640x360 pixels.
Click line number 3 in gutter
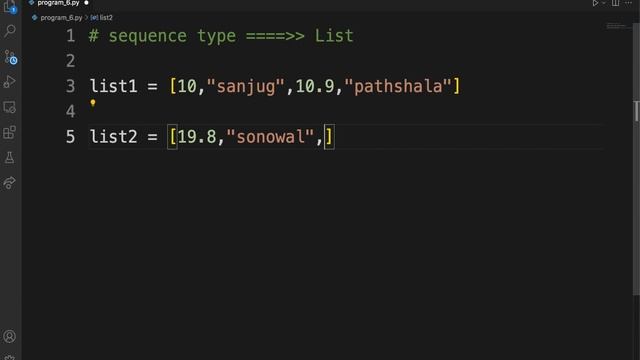tap(71, 86)
